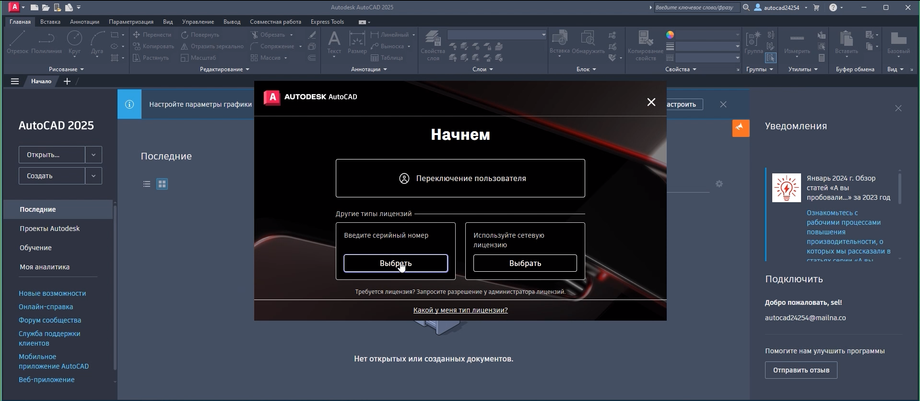Click Выбрать under network license option
The image size is (920, 401).
coord(525,263)
